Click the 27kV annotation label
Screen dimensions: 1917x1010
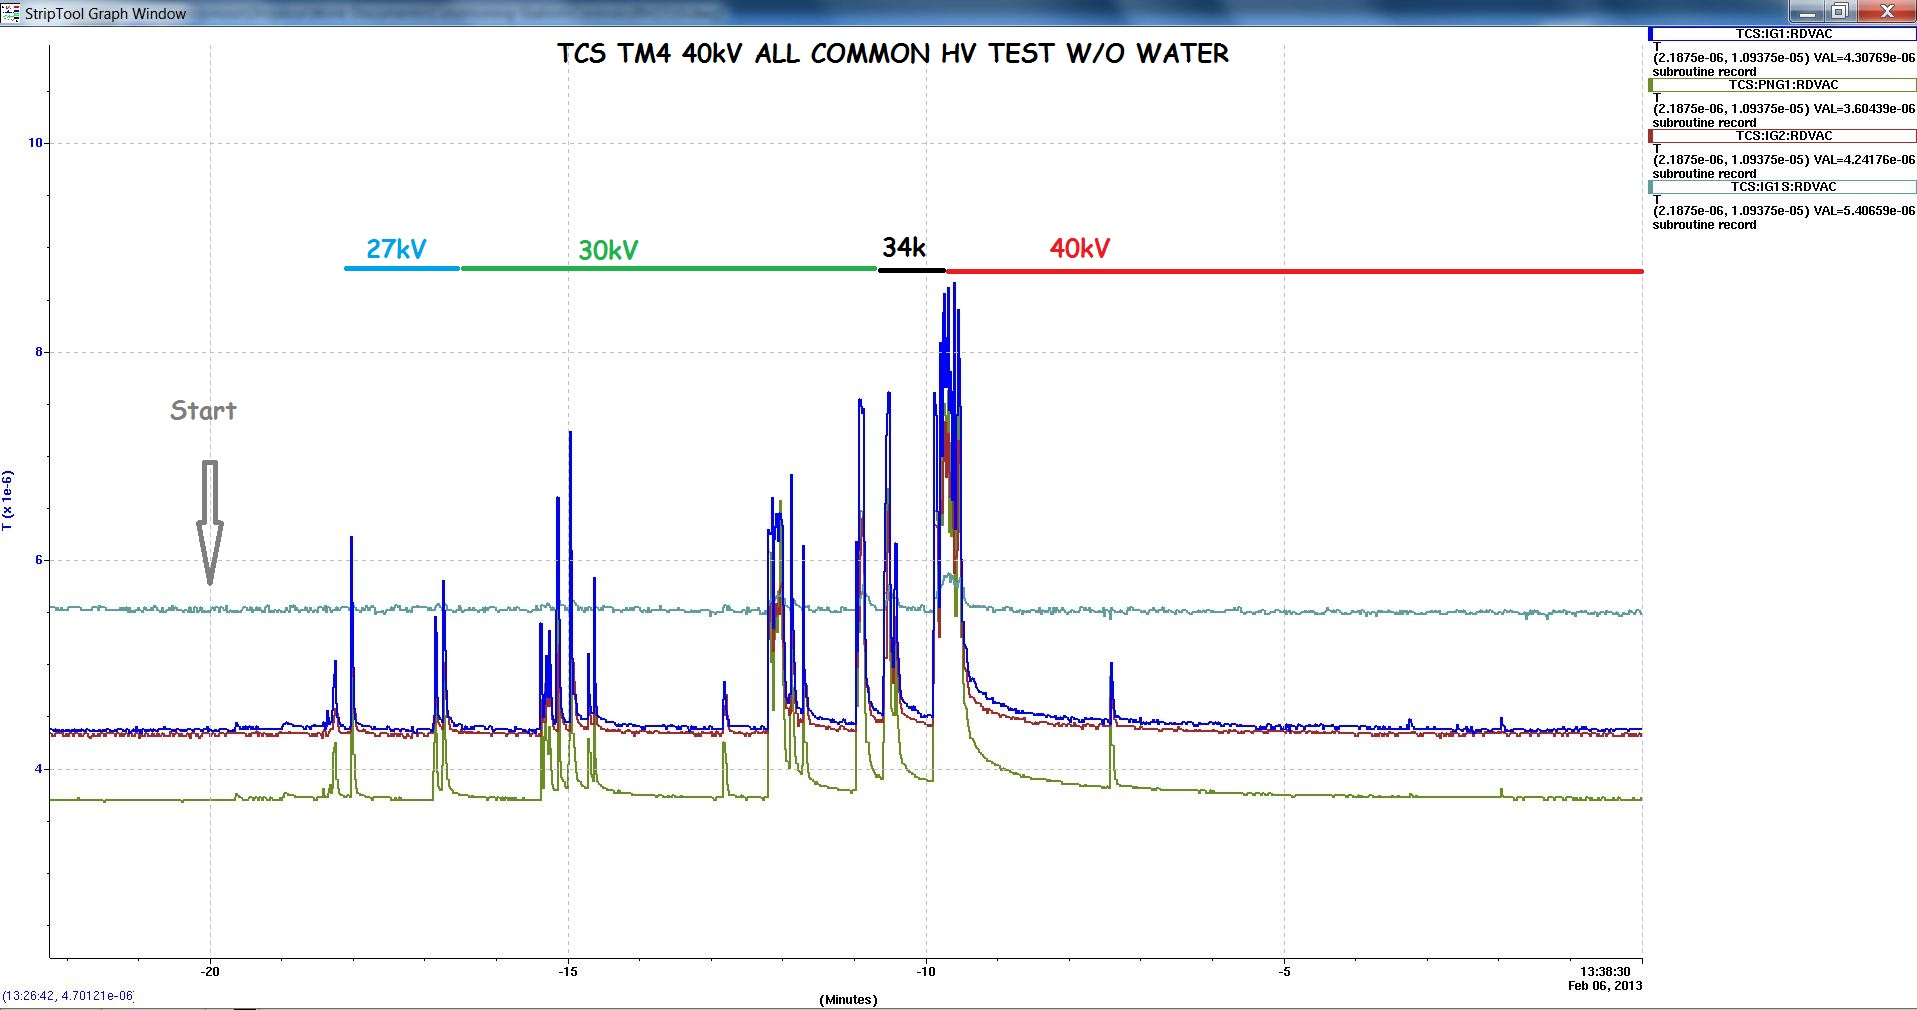pos(396,248)
